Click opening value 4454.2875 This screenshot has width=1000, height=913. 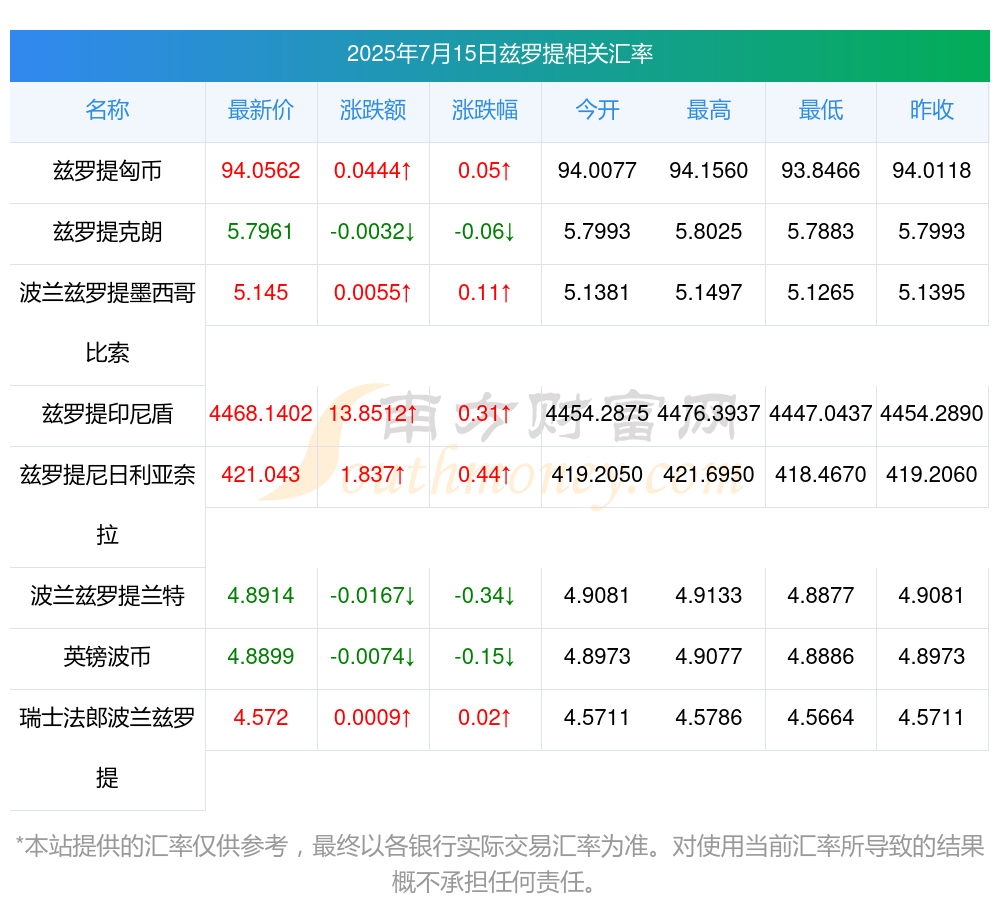(597, 413)
